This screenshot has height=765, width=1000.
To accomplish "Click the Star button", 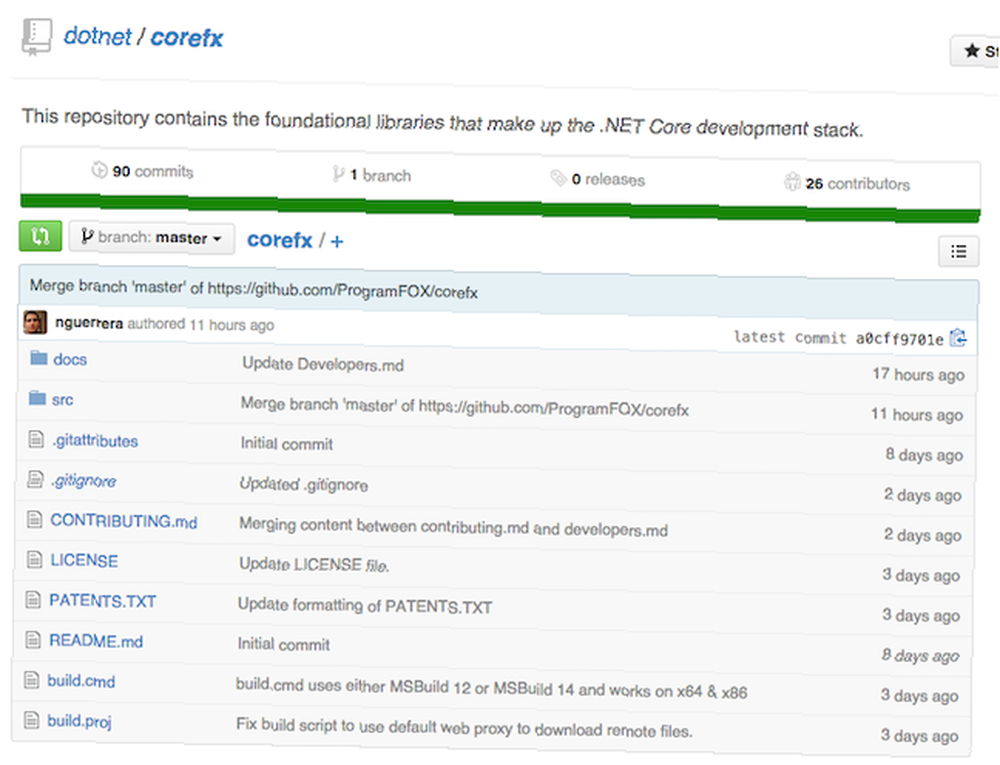I will [975, 51].
